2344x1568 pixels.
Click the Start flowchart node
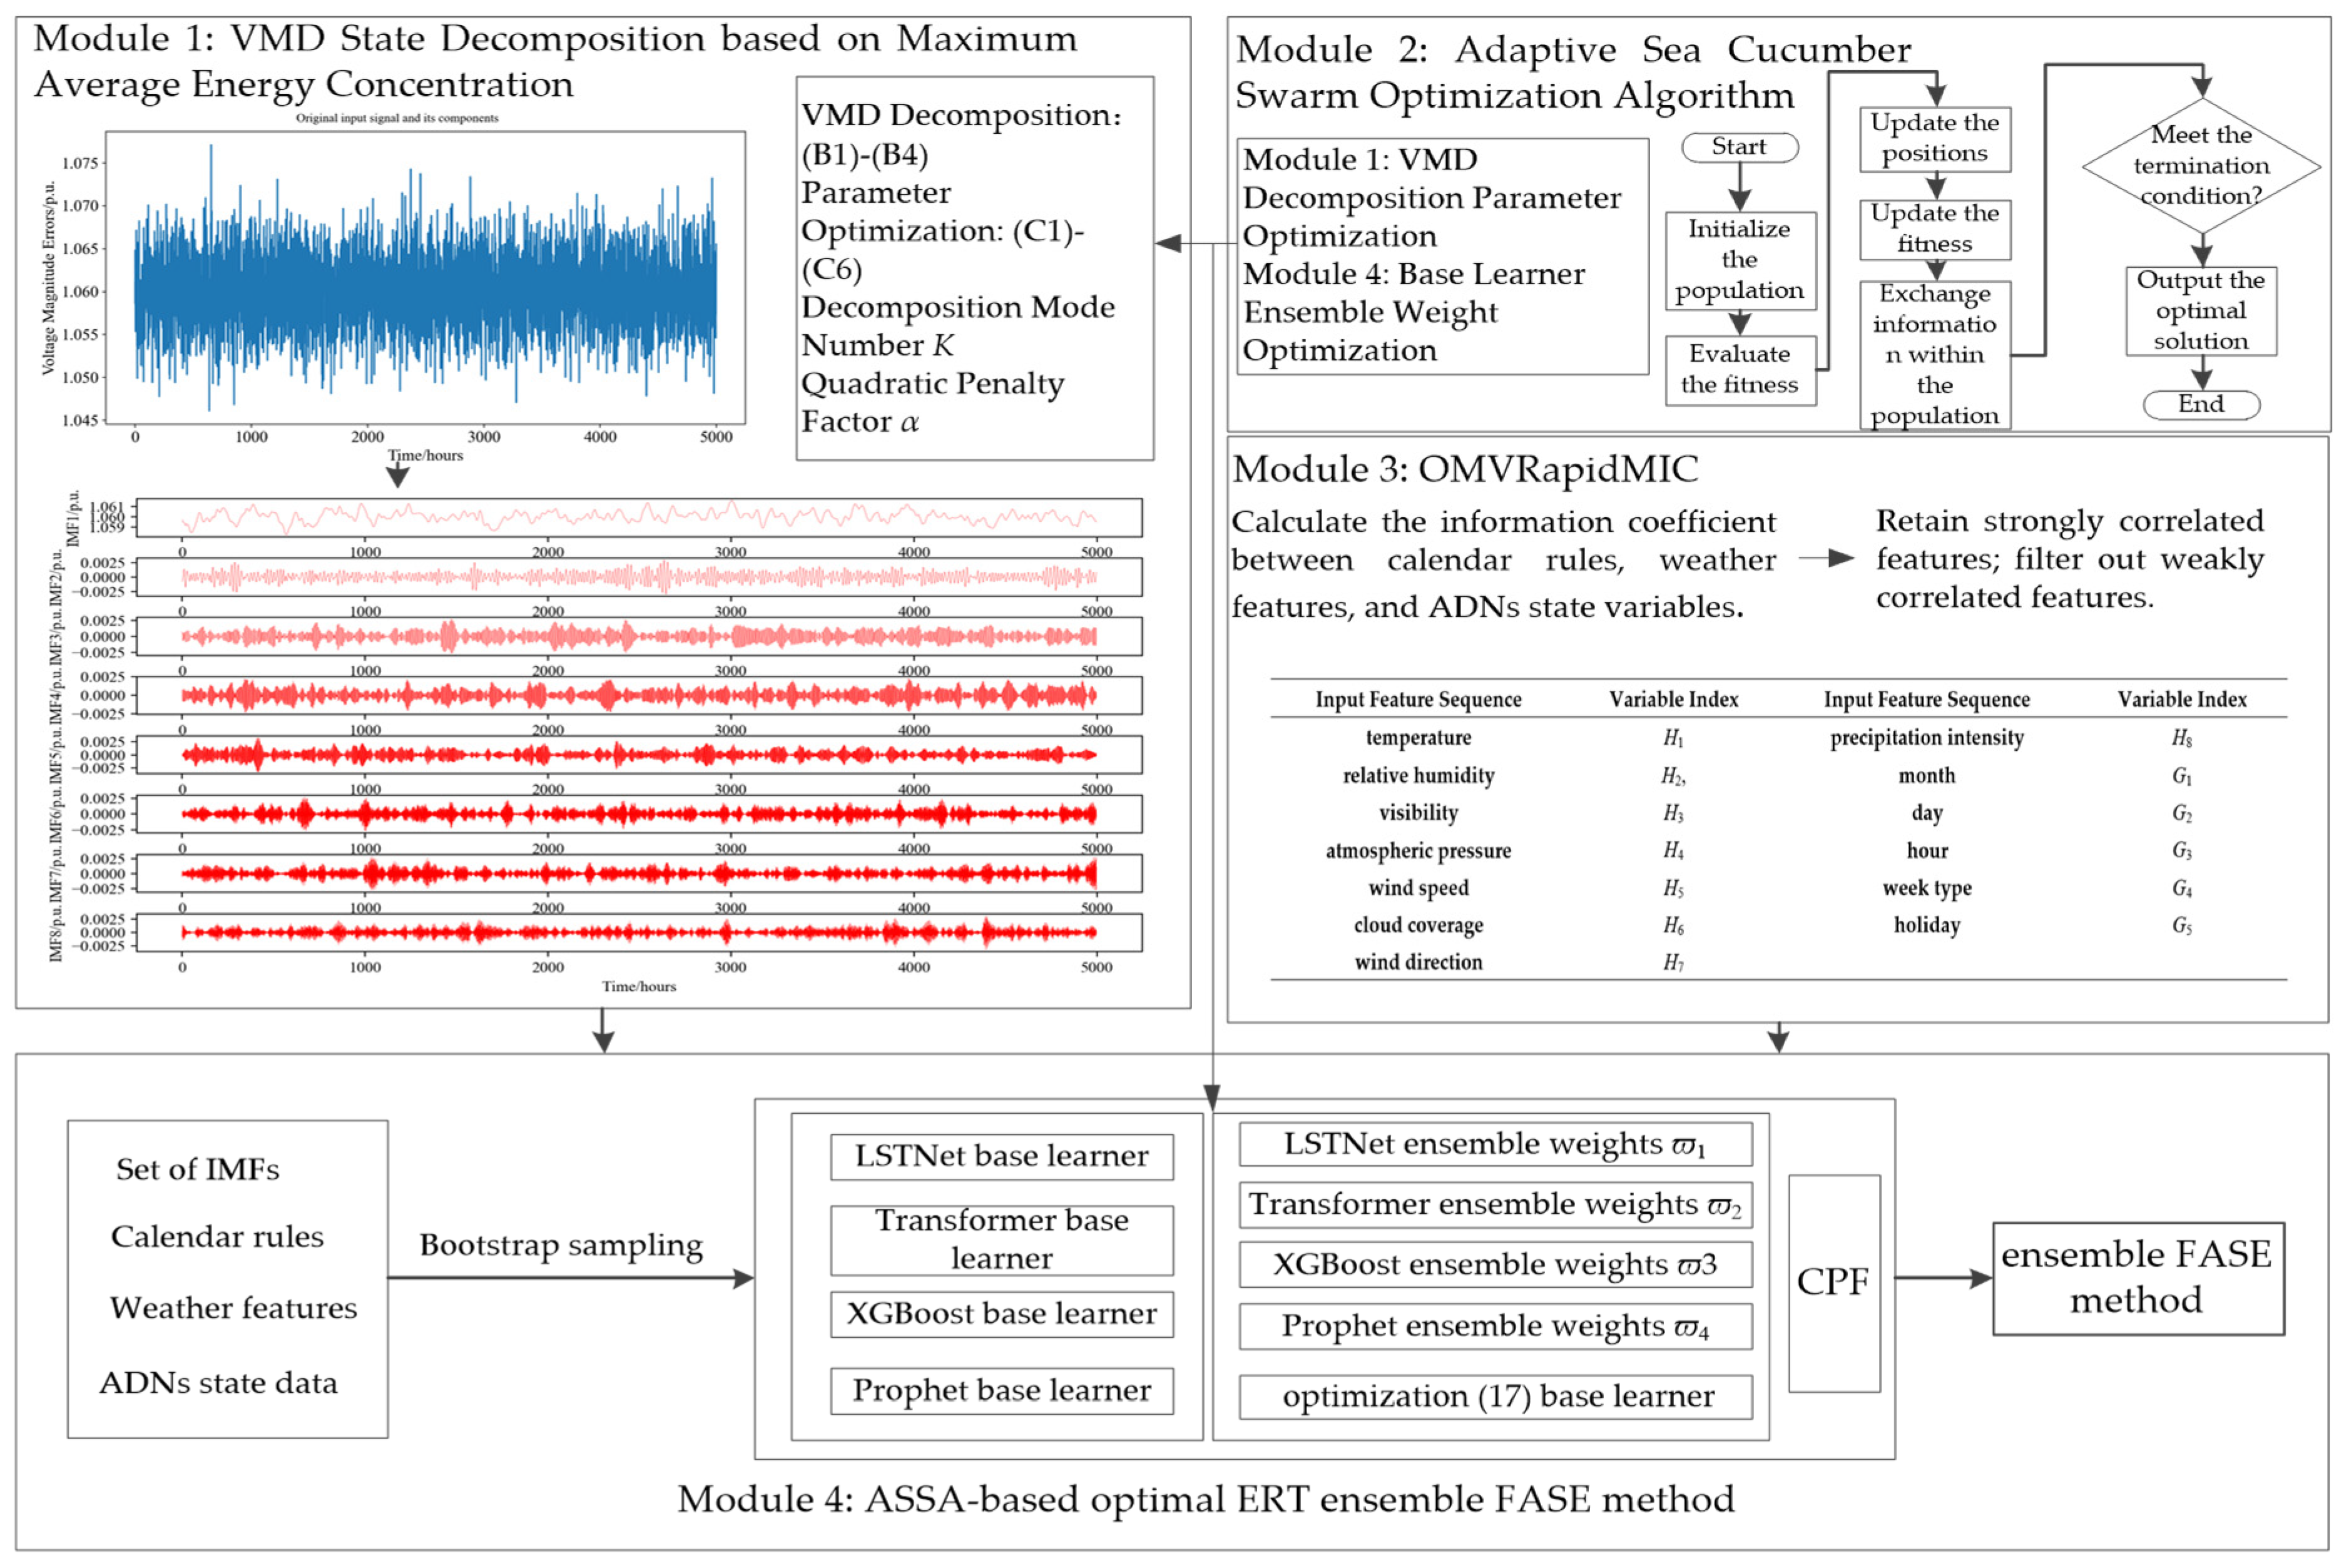[1739, 147]
